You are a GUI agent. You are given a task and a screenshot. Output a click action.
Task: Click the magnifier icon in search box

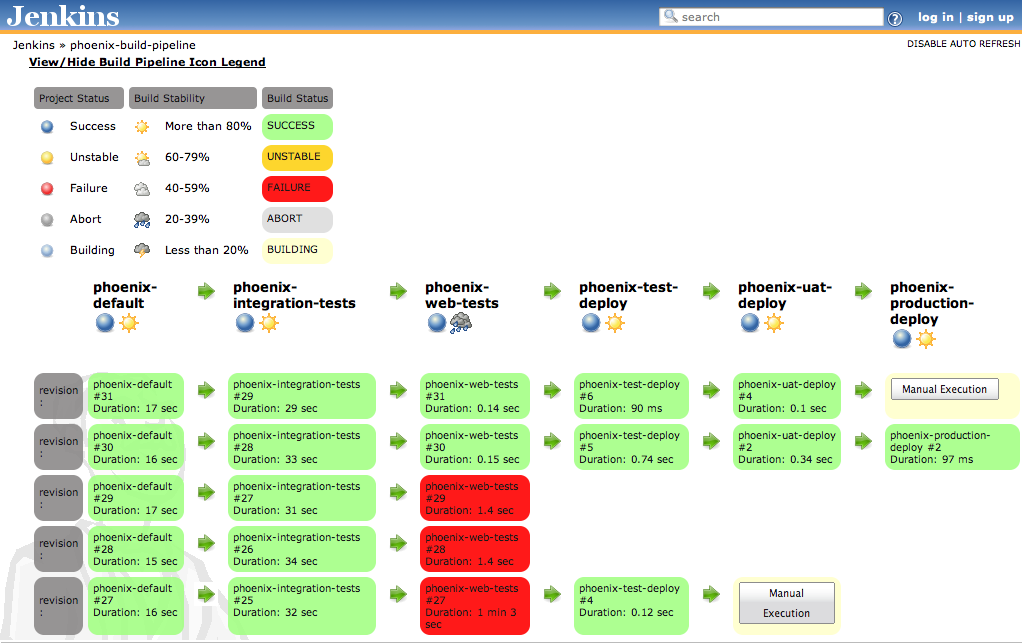[x=670, y=16]
